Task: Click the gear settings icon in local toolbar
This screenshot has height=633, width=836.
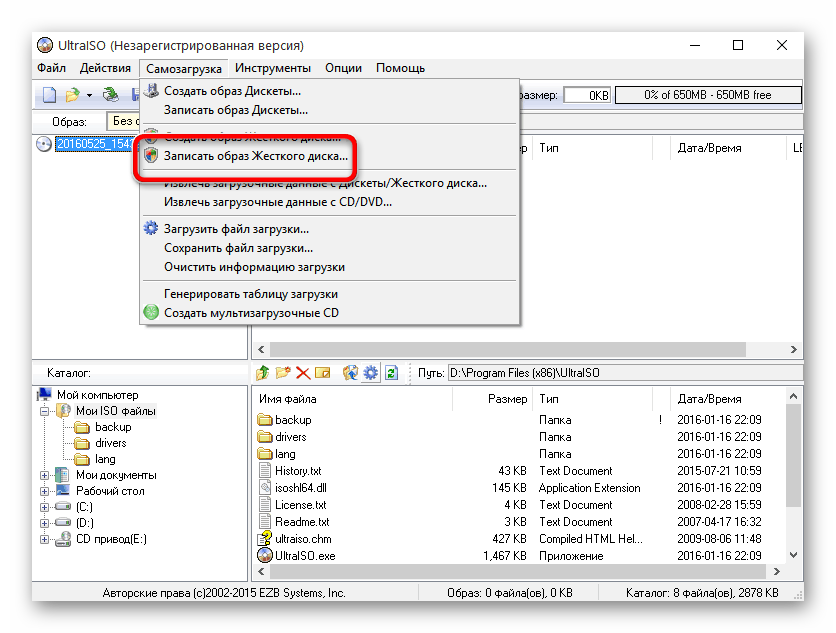Action: 371,373
